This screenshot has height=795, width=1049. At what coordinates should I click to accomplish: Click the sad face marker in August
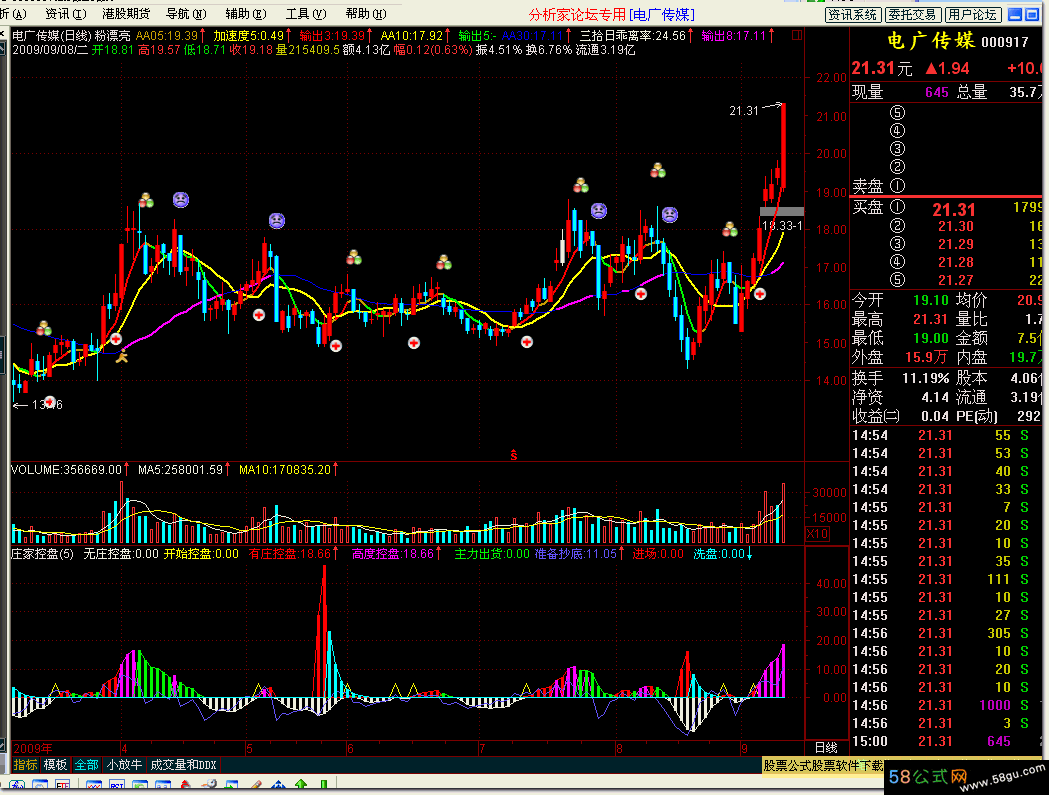point(670,214)
